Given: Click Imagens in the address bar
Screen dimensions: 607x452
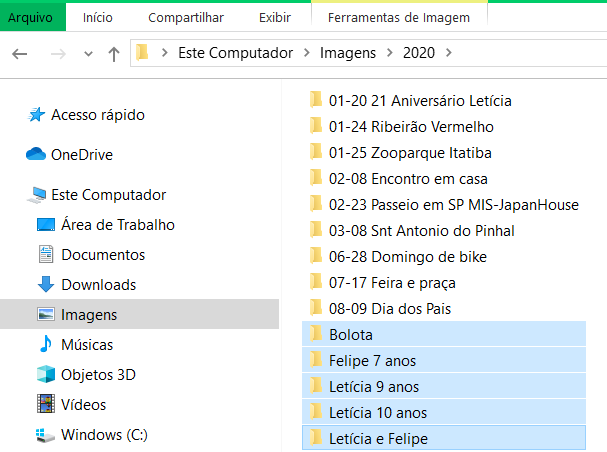Looking at the screenshot, I should click(x=348, y=53).
